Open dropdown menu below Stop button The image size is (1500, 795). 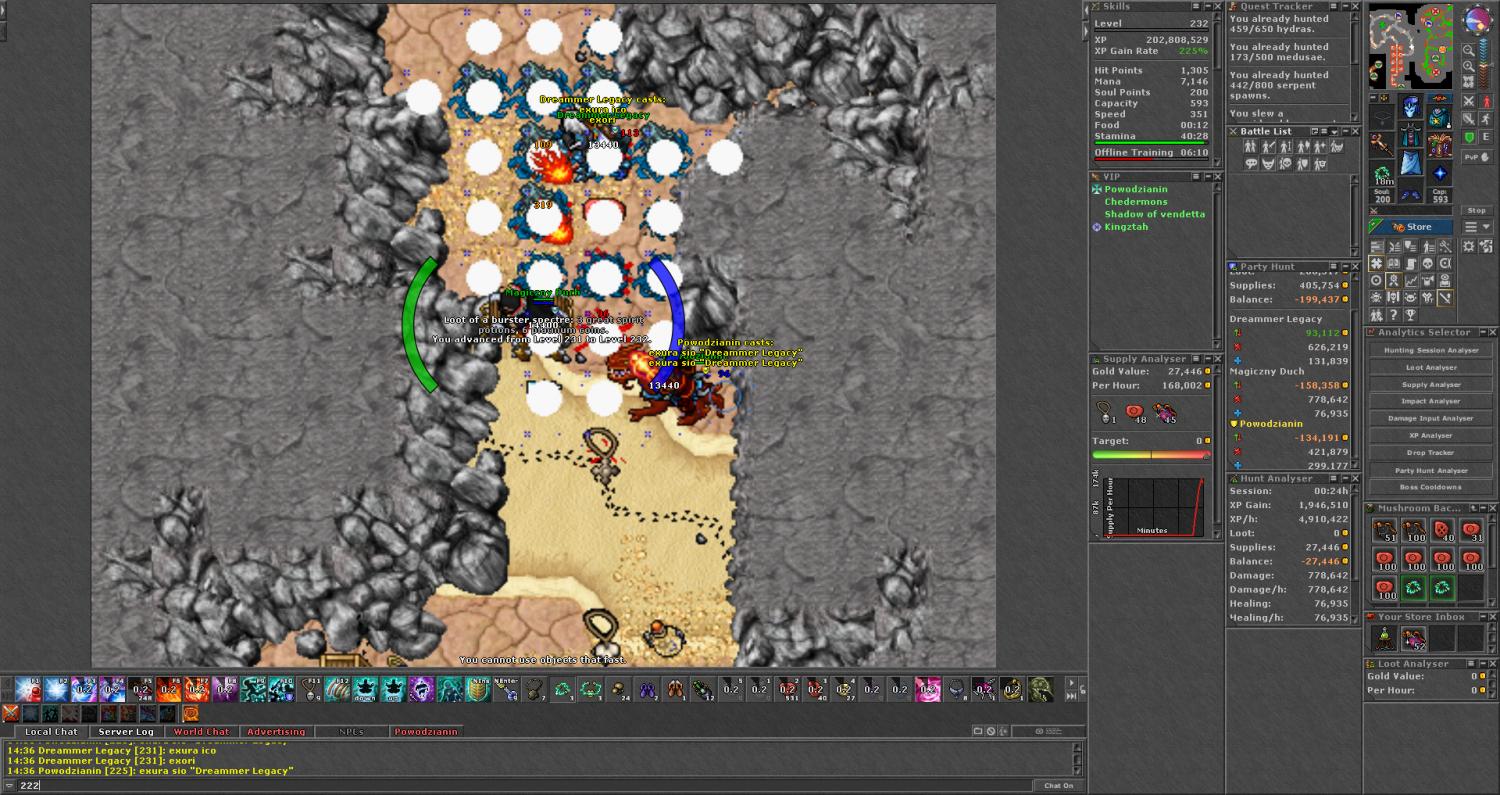click(1477, 227)
